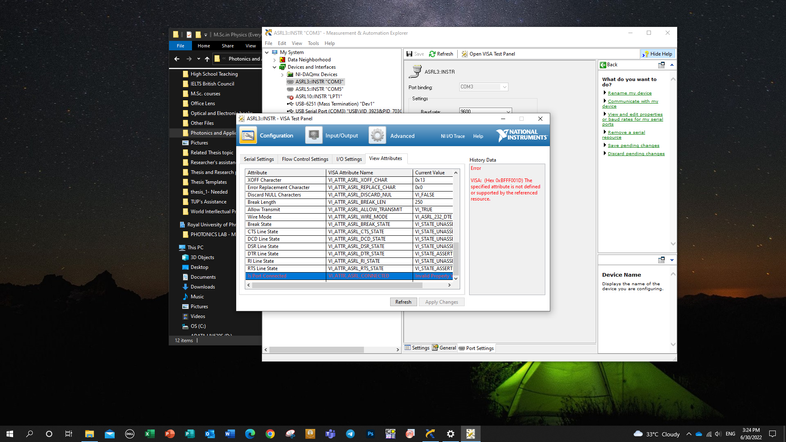The height and width of the screenshot is (442, 786).
Task: Switch to Serial Settings tab
Action: pyautogui.click(x=259, y=159)
